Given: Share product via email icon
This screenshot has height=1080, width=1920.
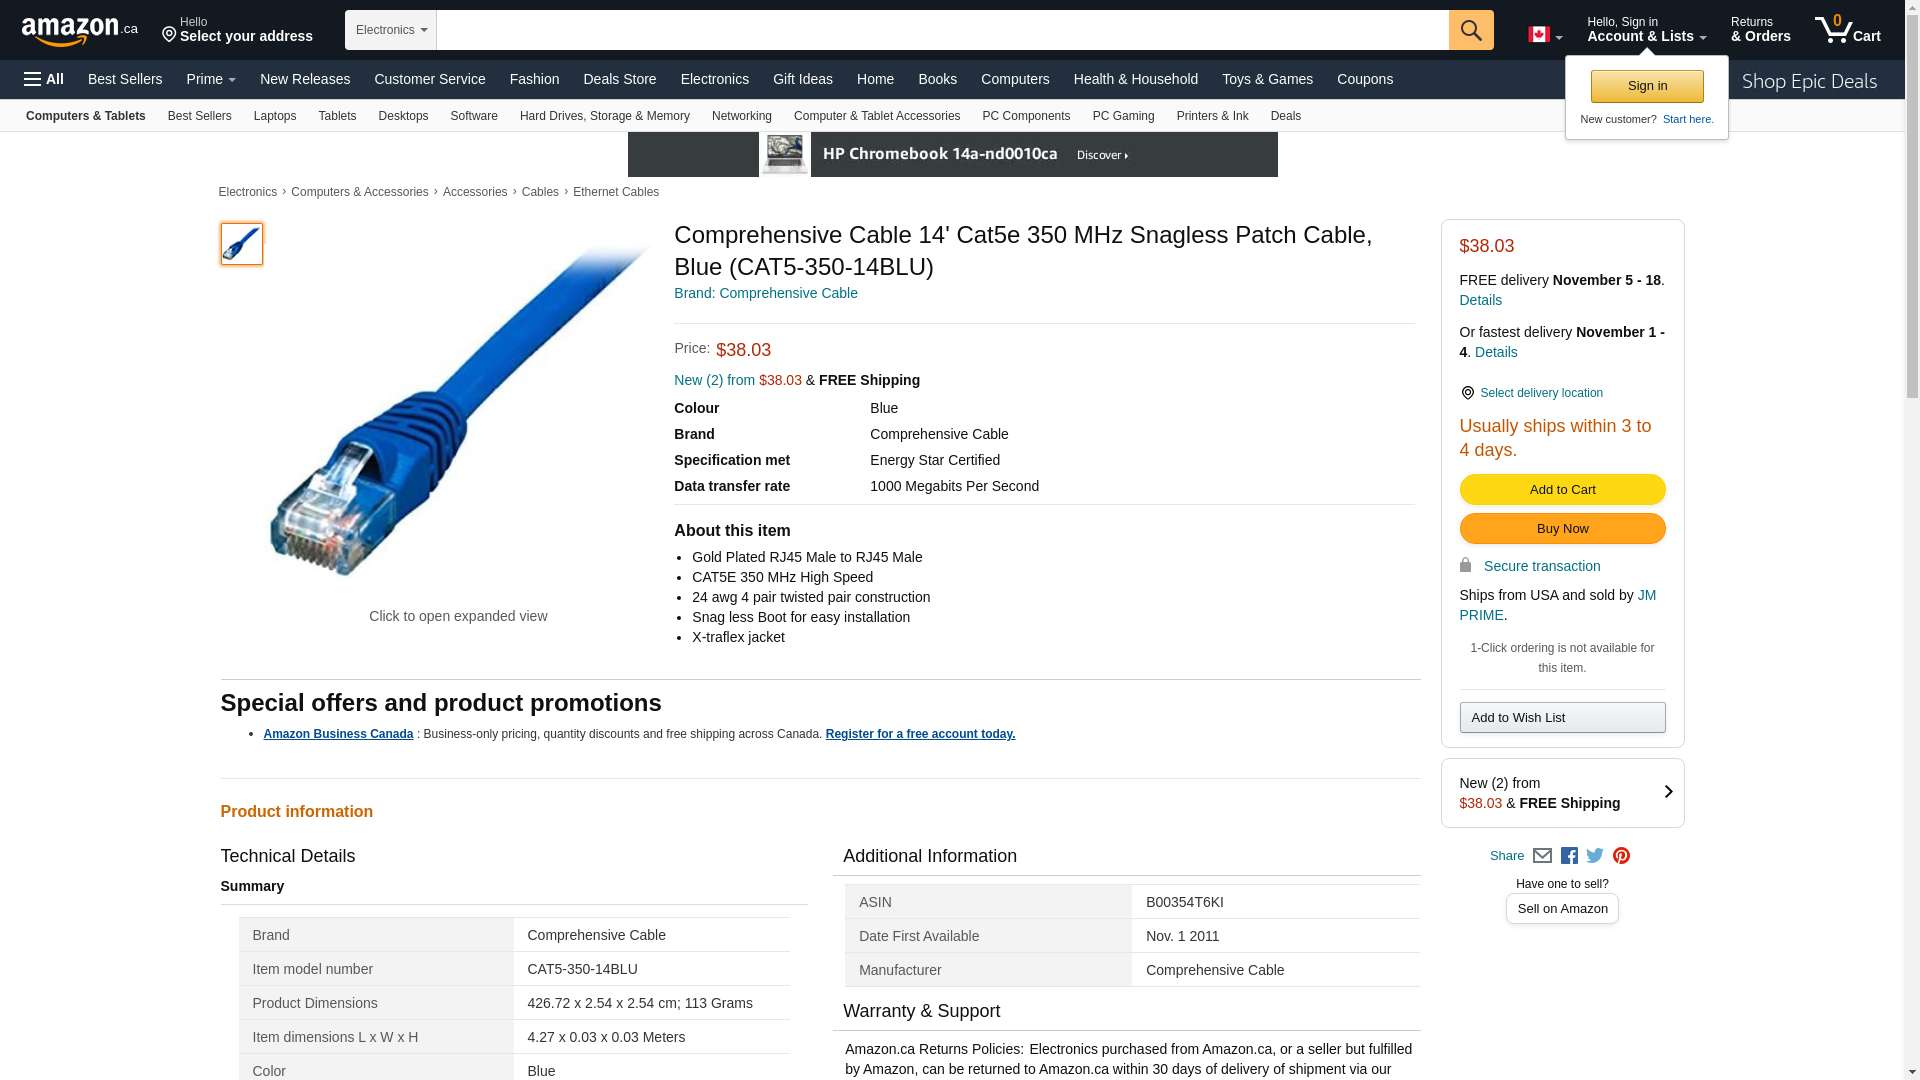Looking at the screenshot, I should [1542, 856].
